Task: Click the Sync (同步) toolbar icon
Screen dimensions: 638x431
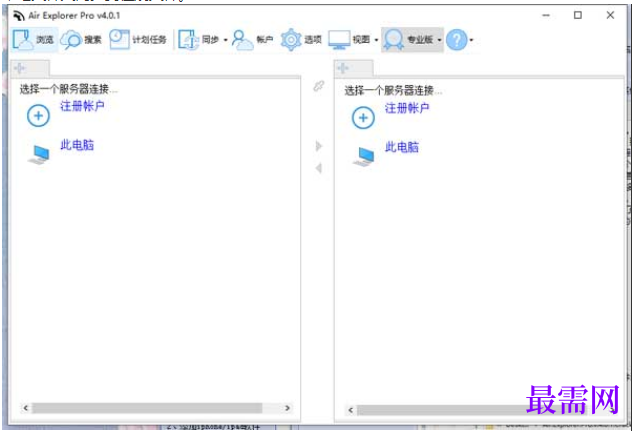Action: [188, 39]
